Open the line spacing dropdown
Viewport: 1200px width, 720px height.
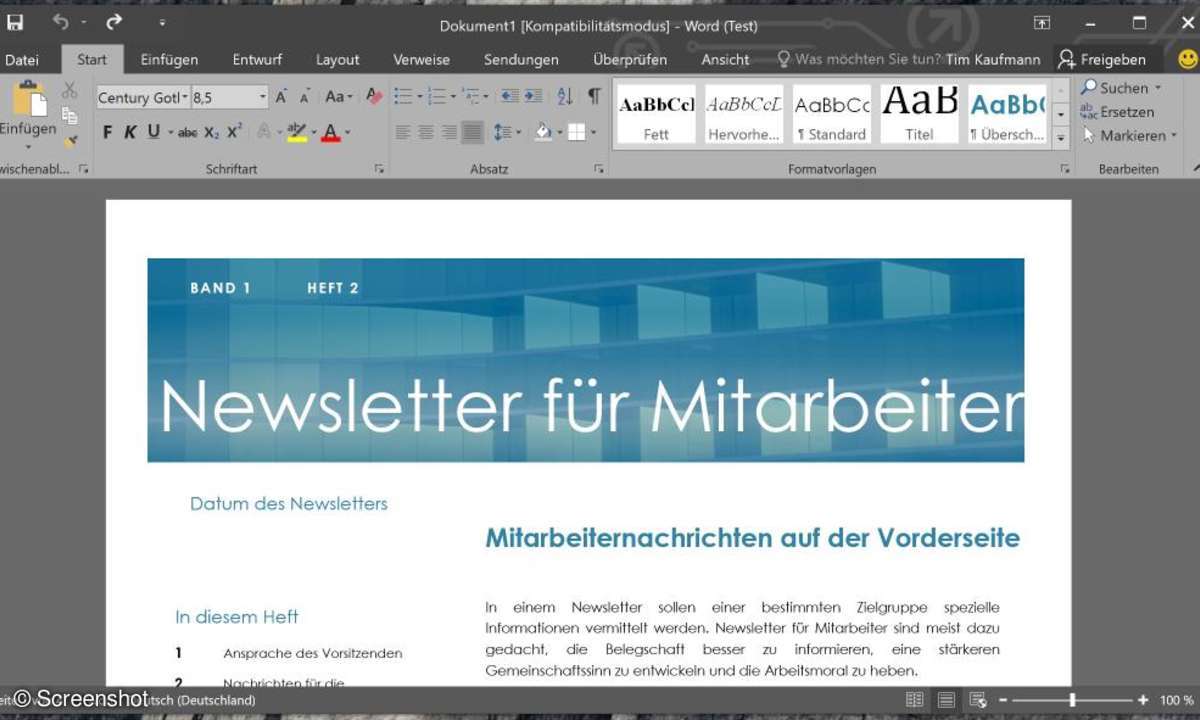507,132
